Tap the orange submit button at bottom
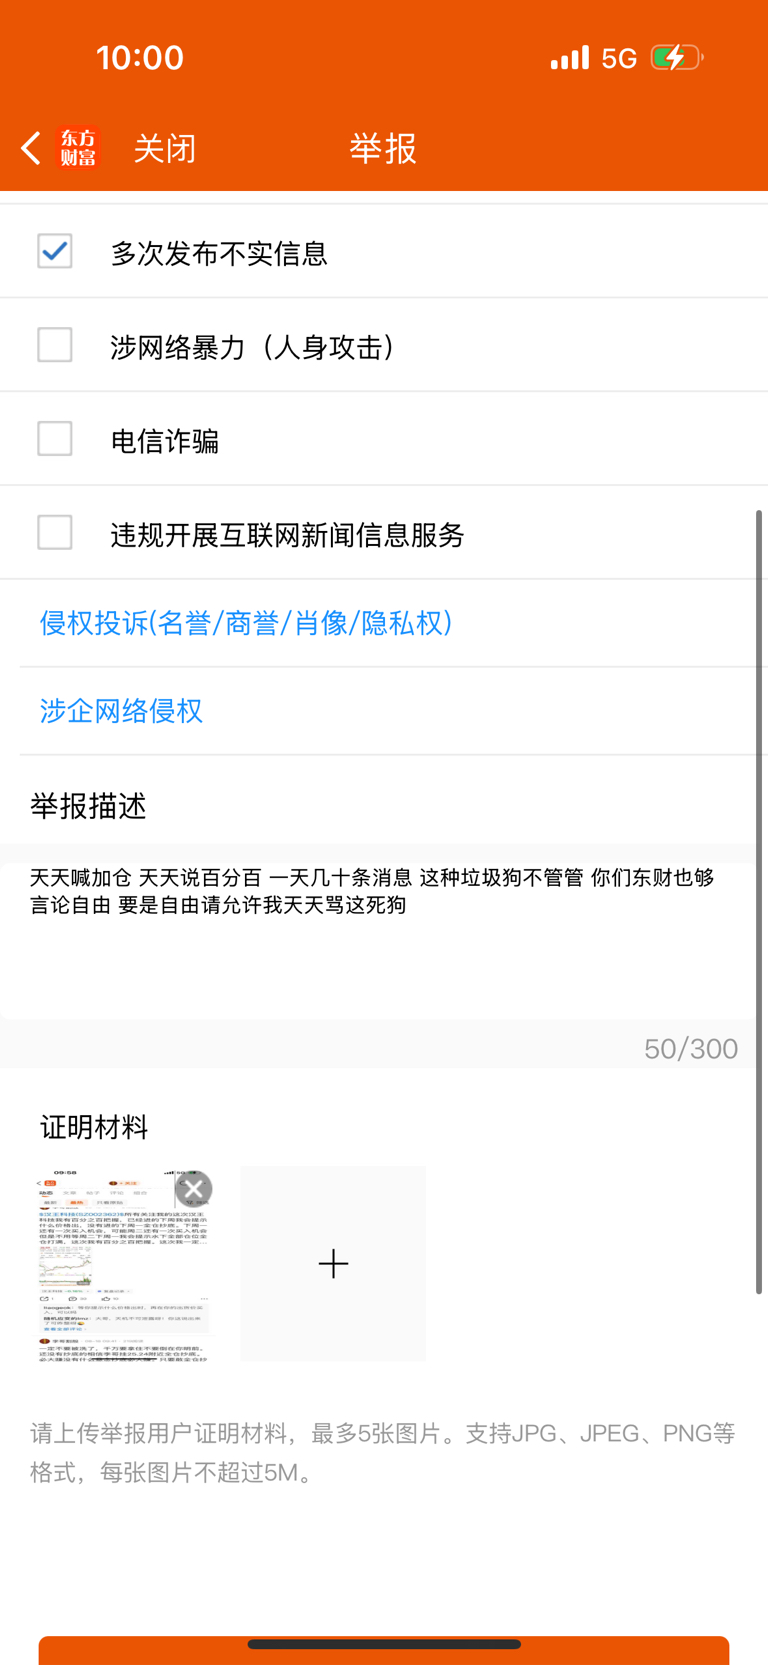Image resolution: width=769 pixels, height=1665 pixels. [x=384, y=1650]
